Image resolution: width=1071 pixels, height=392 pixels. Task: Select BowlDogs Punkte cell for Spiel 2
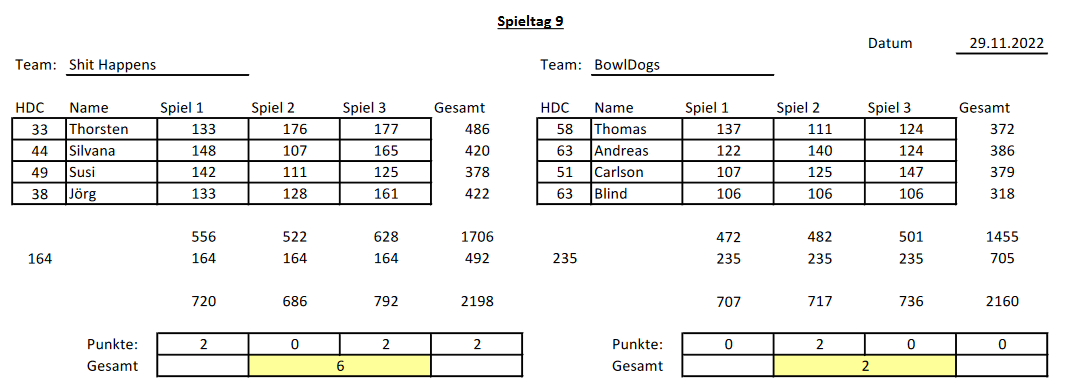(819, 344)
